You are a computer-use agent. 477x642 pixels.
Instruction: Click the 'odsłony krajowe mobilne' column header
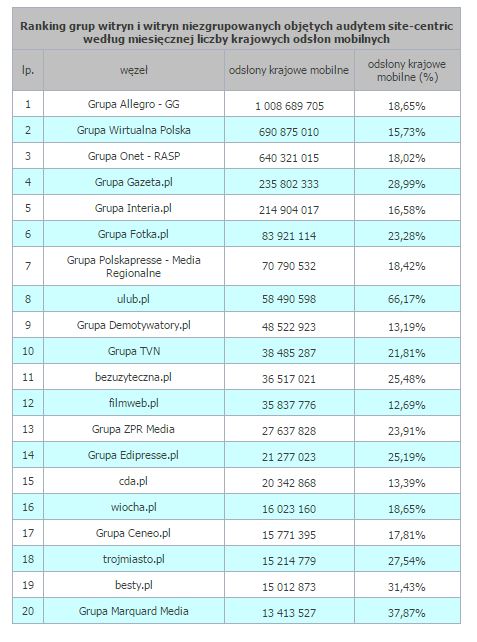289,70
